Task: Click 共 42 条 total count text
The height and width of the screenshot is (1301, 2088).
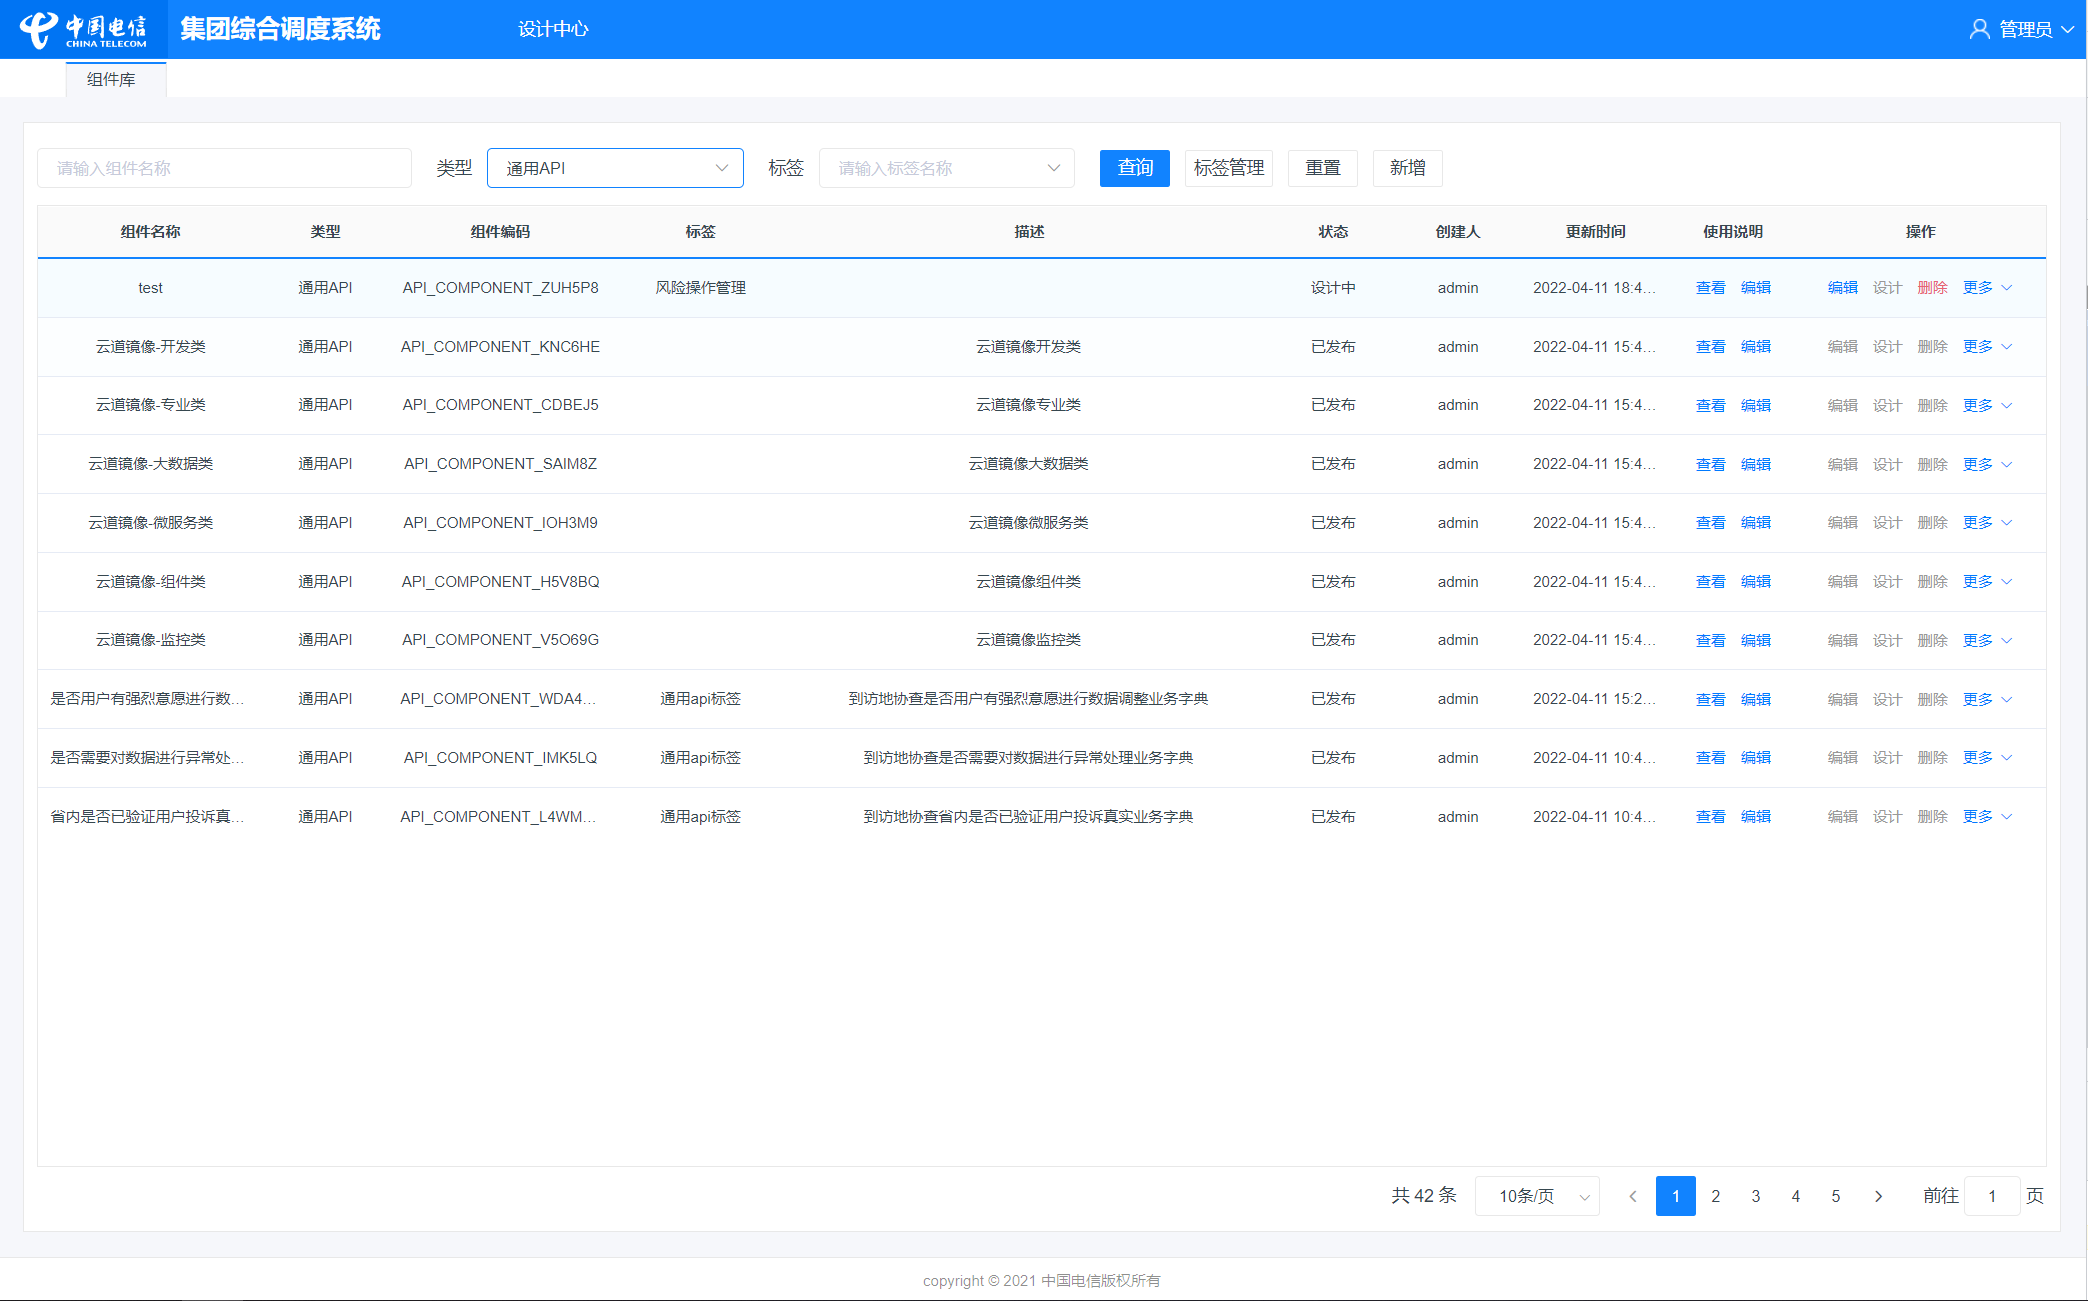Action: (x=1424, y=1196)
